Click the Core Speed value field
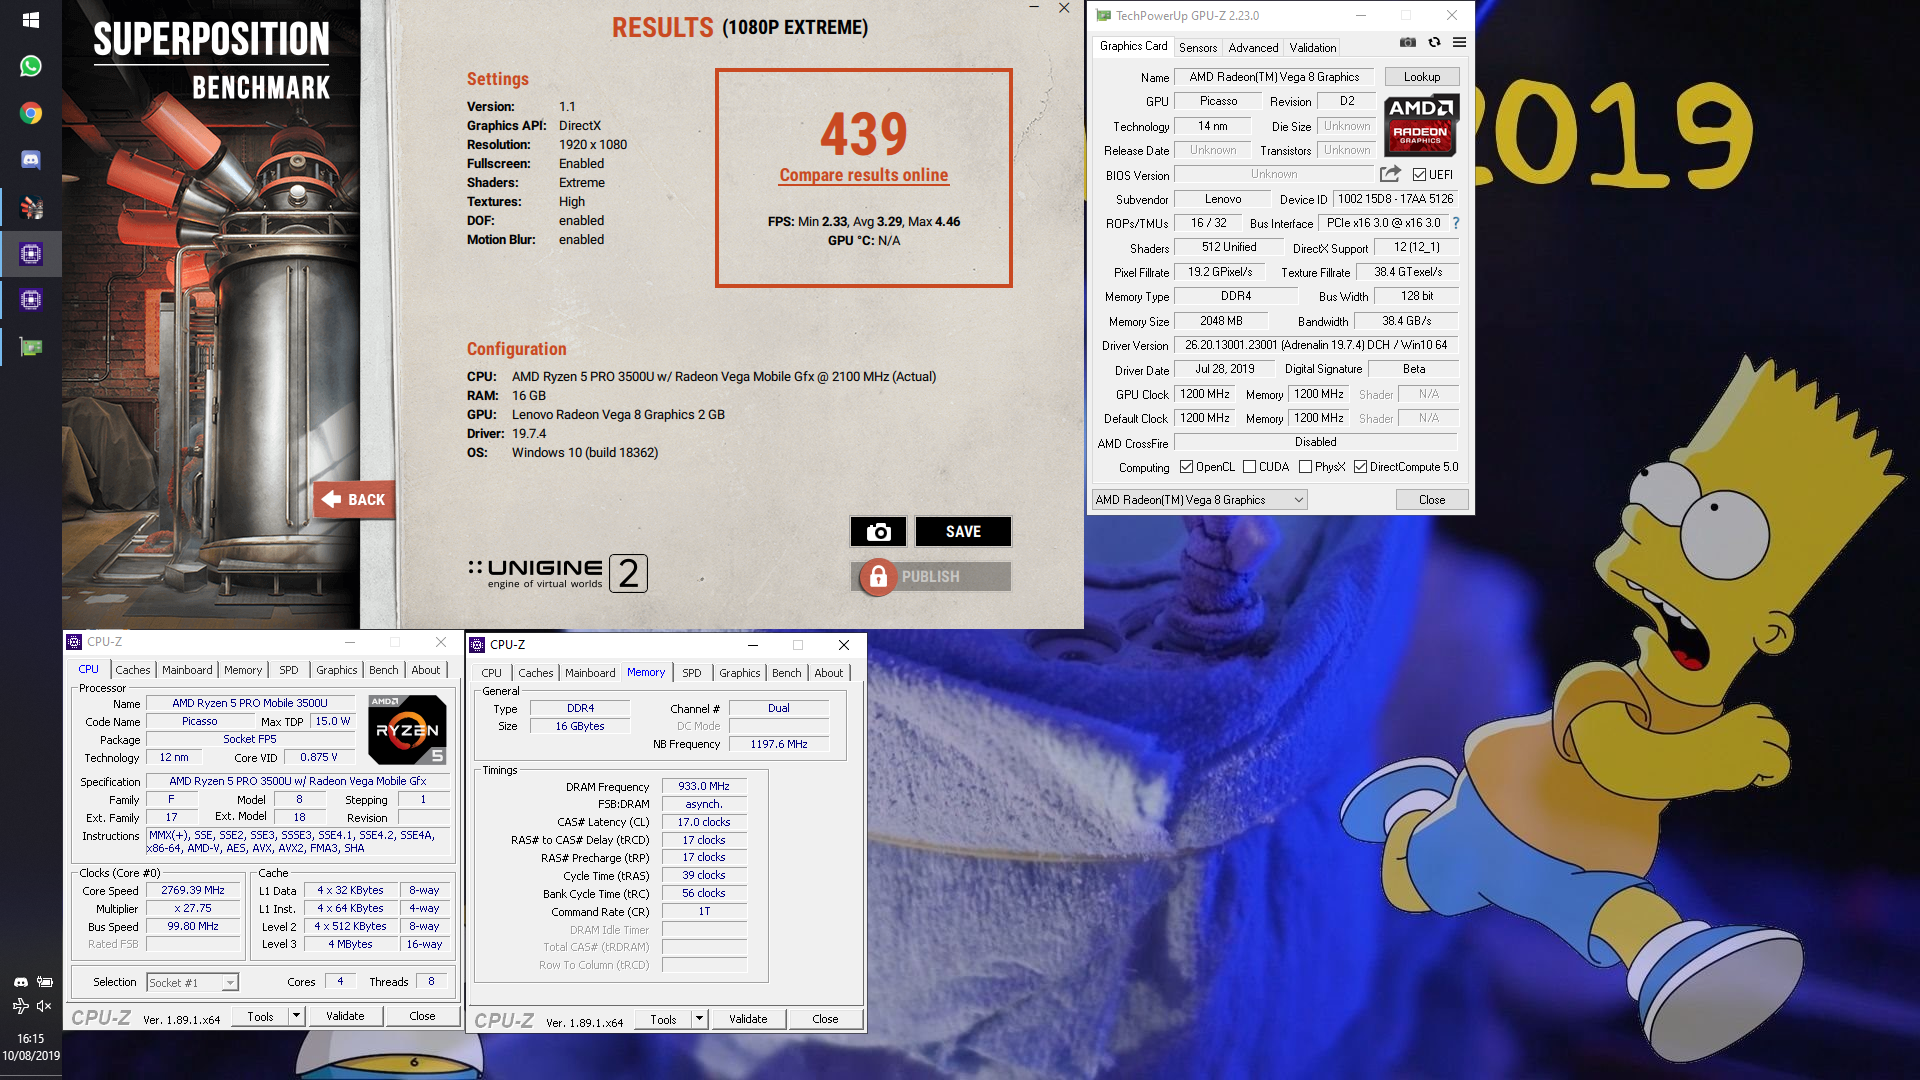 (x=193, y=890)
